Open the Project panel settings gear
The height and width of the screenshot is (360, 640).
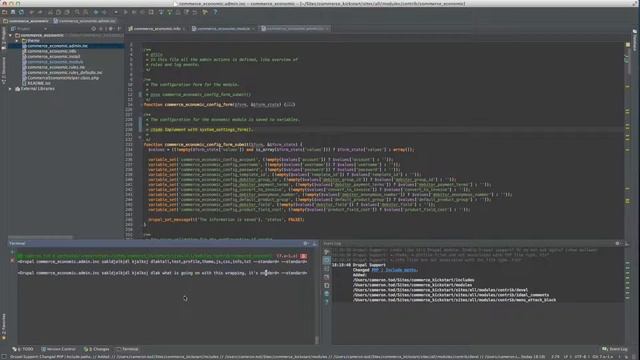point(111,29)
